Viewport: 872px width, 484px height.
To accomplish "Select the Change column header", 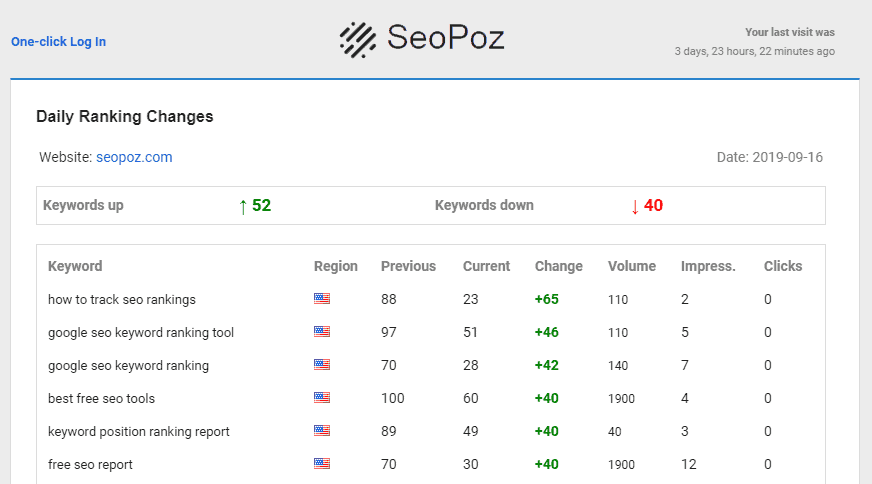I will (559, 266).
